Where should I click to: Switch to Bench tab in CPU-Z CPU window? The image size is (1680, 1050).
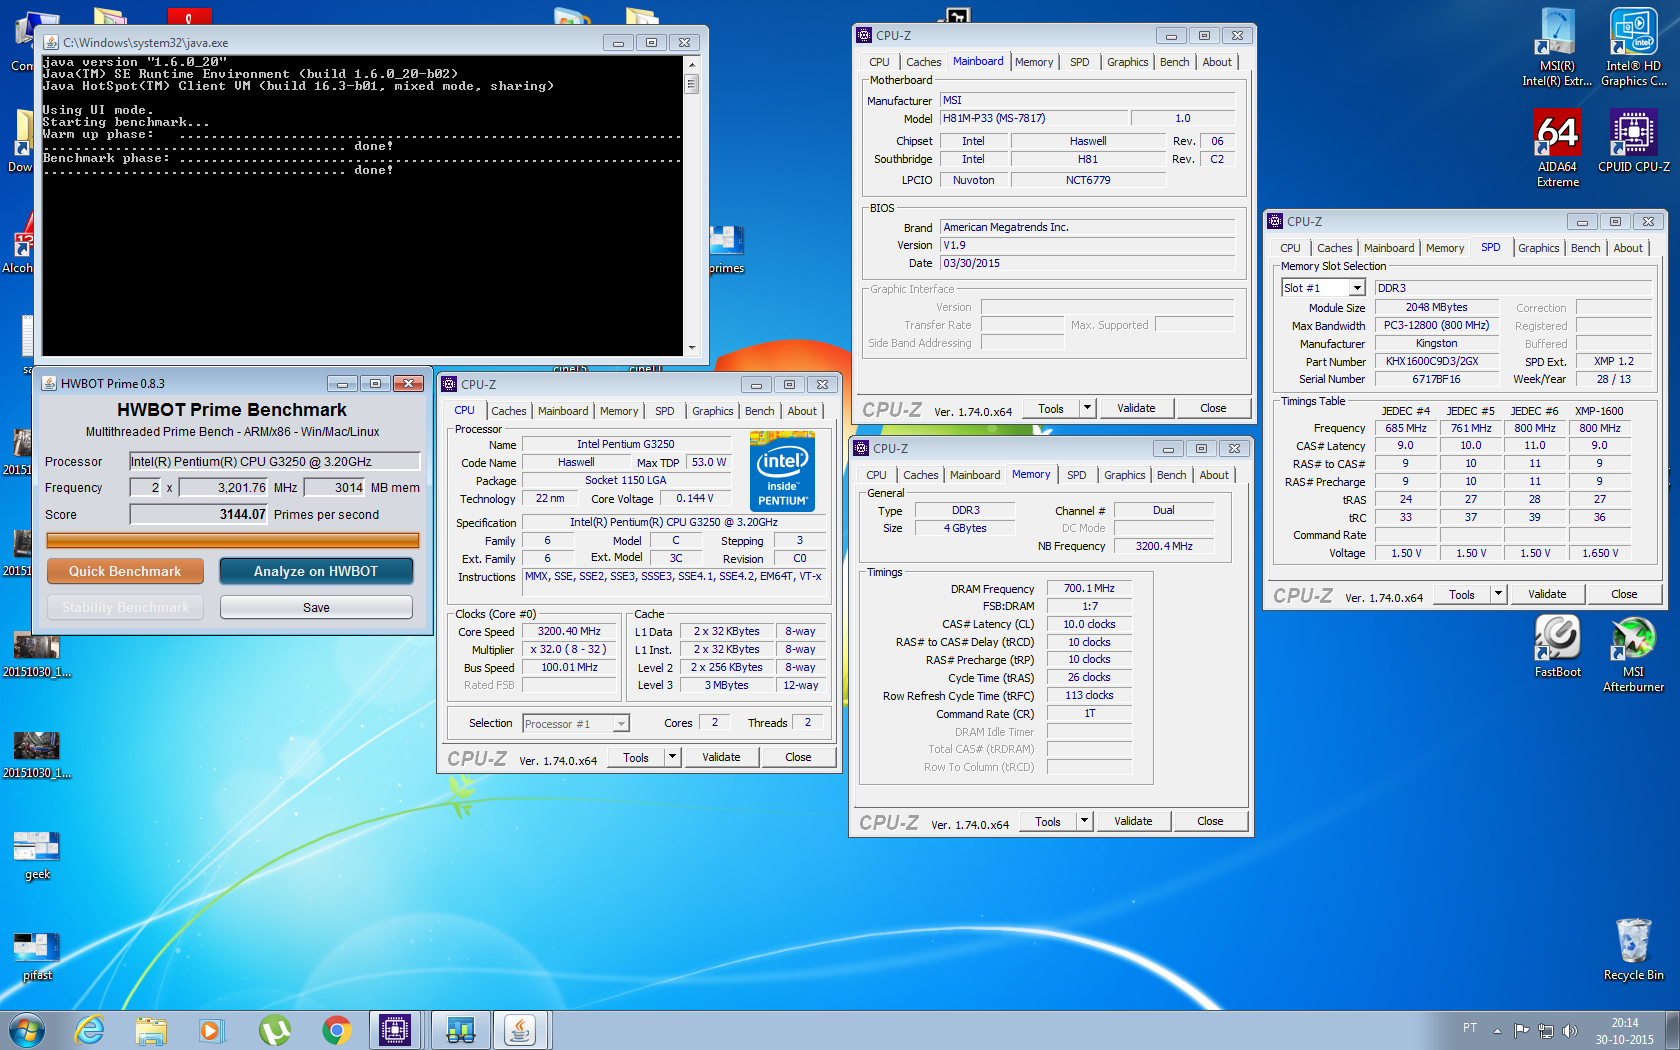tap(759, 411)
